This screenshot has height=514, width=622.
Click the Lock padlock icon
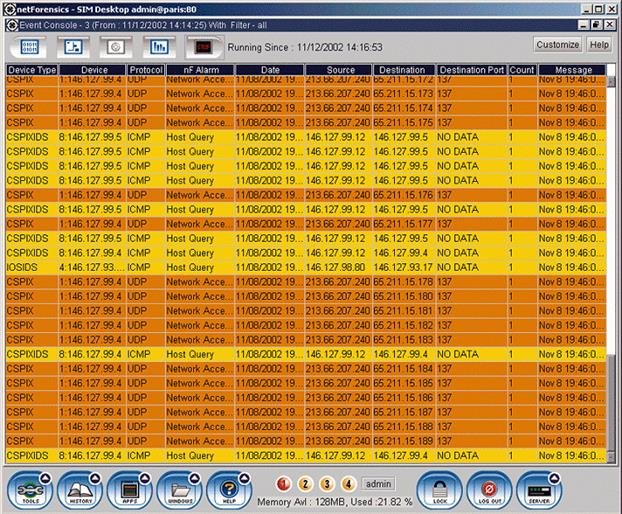(x=436, y=491)
